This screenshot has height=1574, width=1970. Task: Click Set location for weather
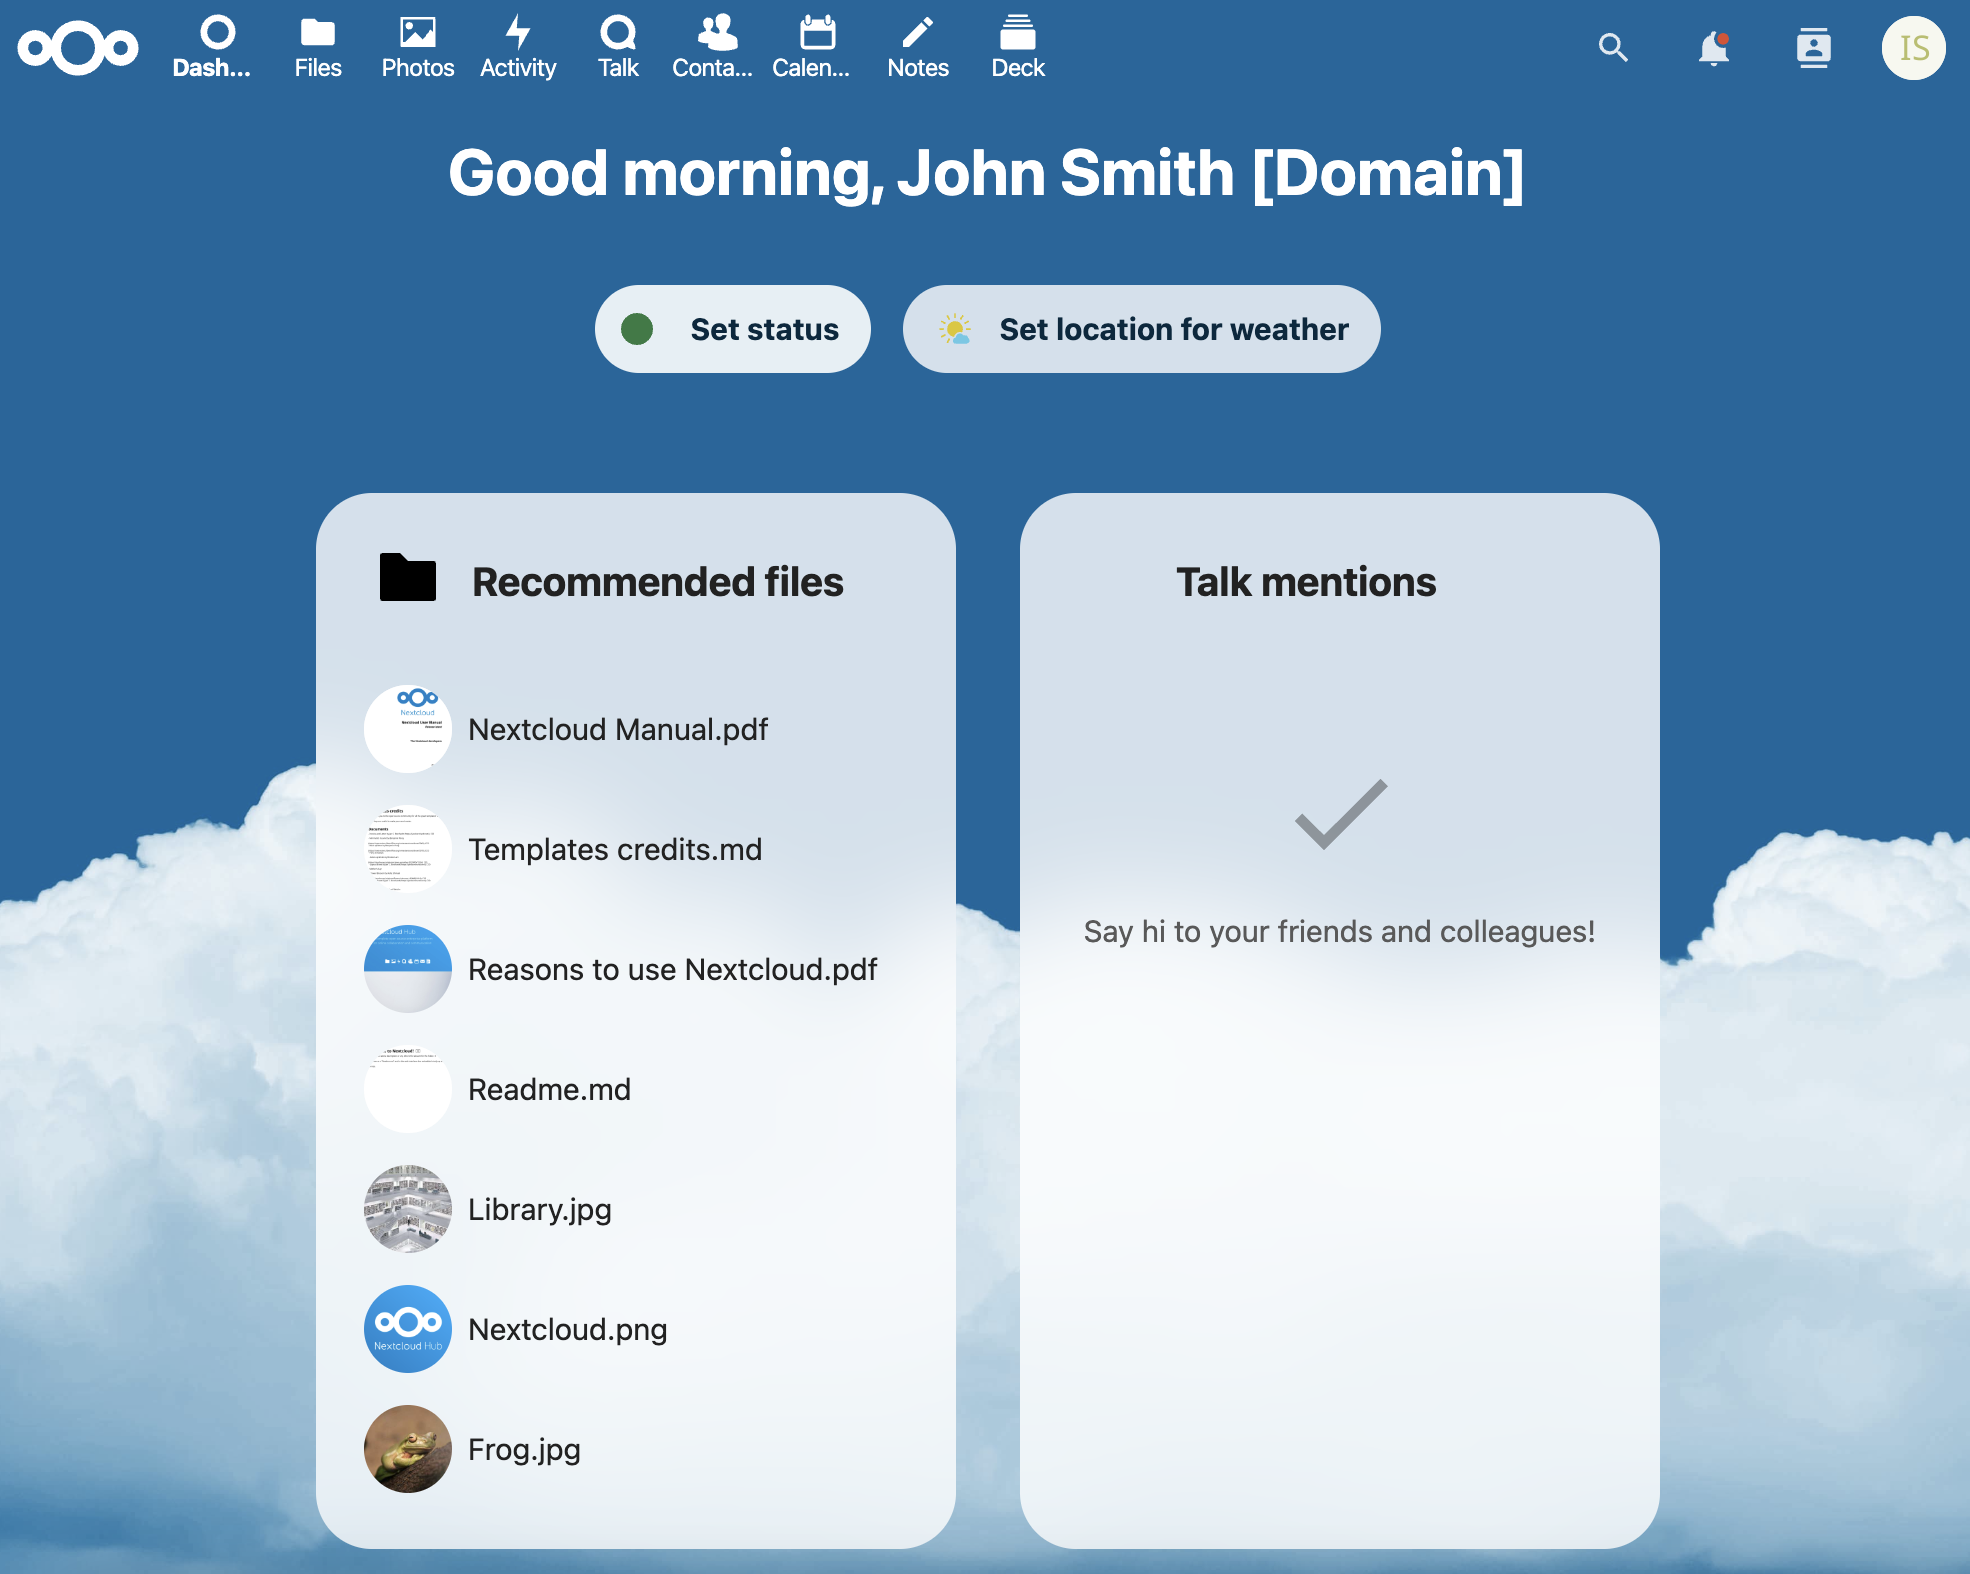tap(1141, 329)
